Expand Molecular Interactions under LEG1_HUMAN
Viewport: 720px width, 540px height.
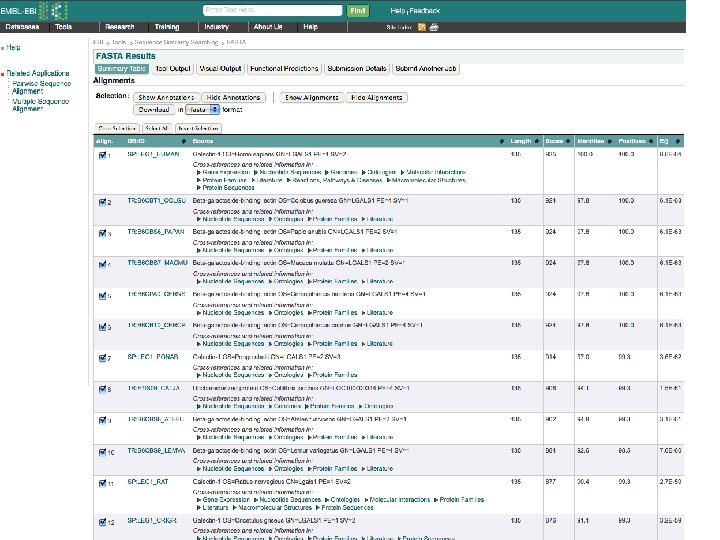(433, 172)
